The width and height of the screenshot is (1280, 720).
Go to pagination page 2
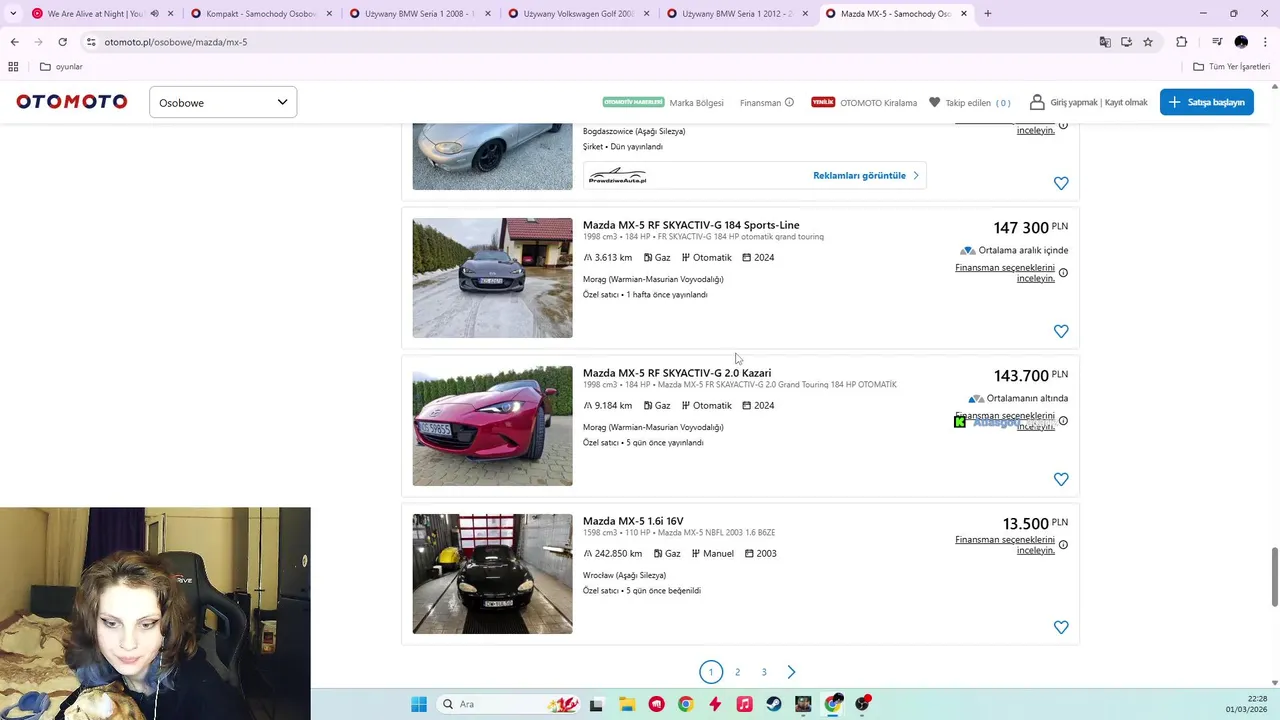[737, 672]
